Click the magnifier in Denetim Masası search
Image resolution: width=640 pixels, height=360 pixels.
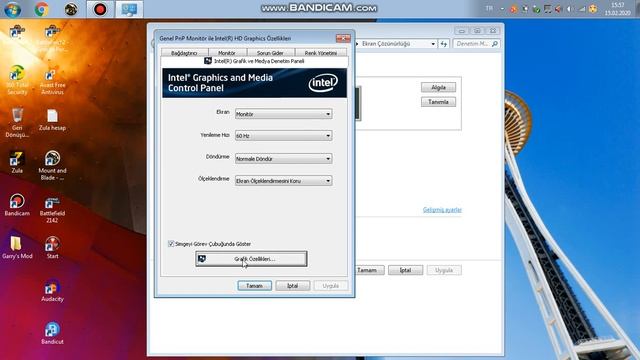click(495, 43)
